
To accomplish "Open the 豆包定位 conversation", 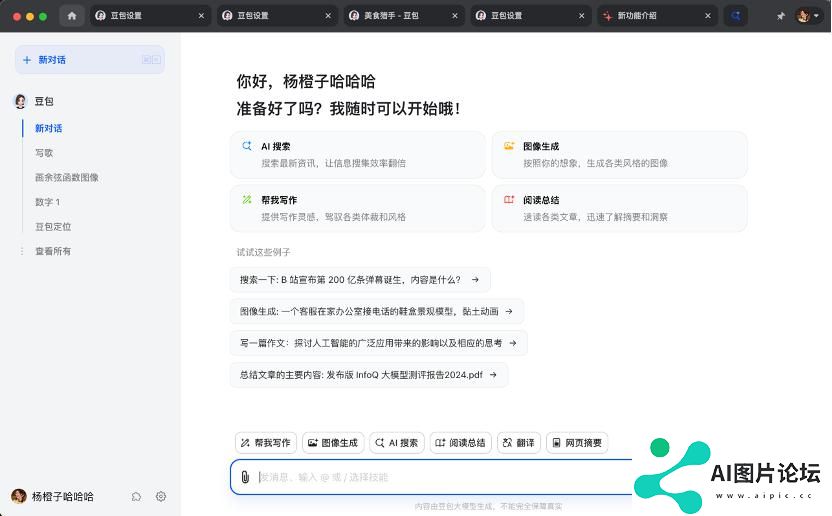I will point(53,227).
